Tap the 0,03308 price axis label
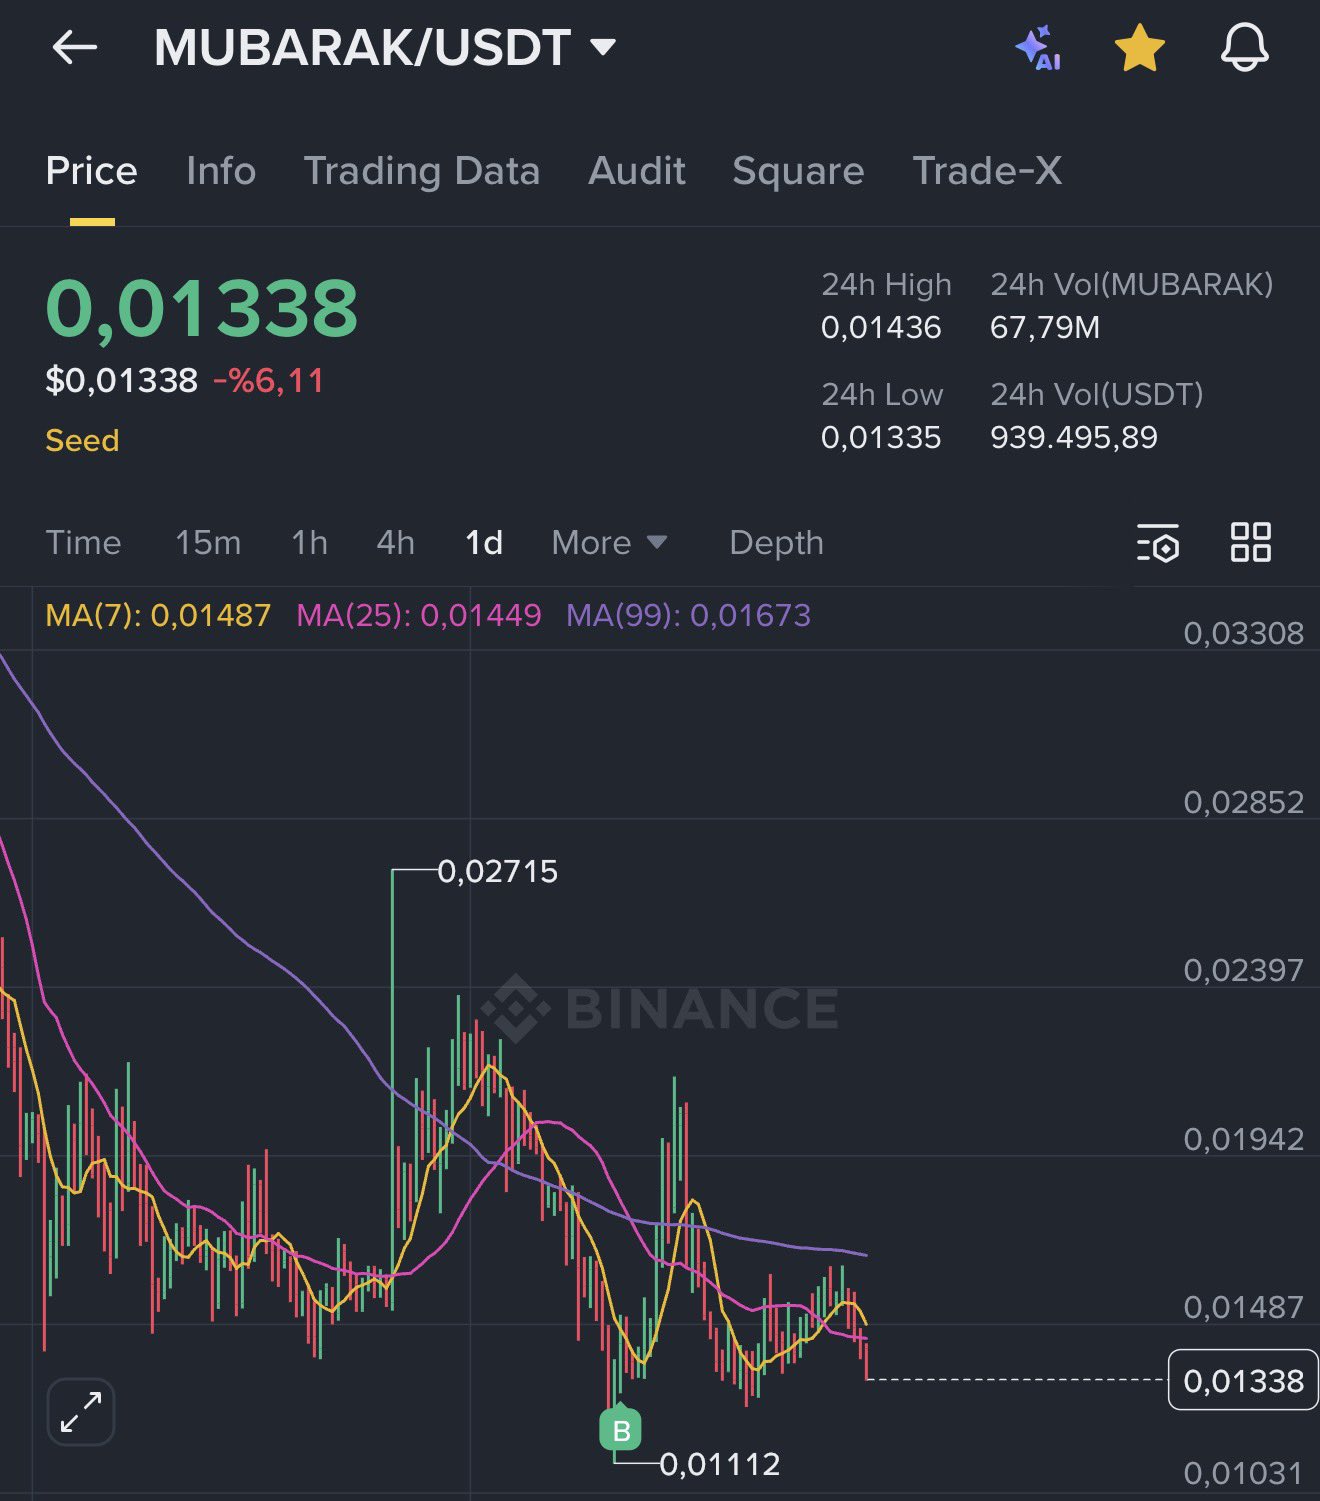 pyautogui.click(x=1243, y=633)
